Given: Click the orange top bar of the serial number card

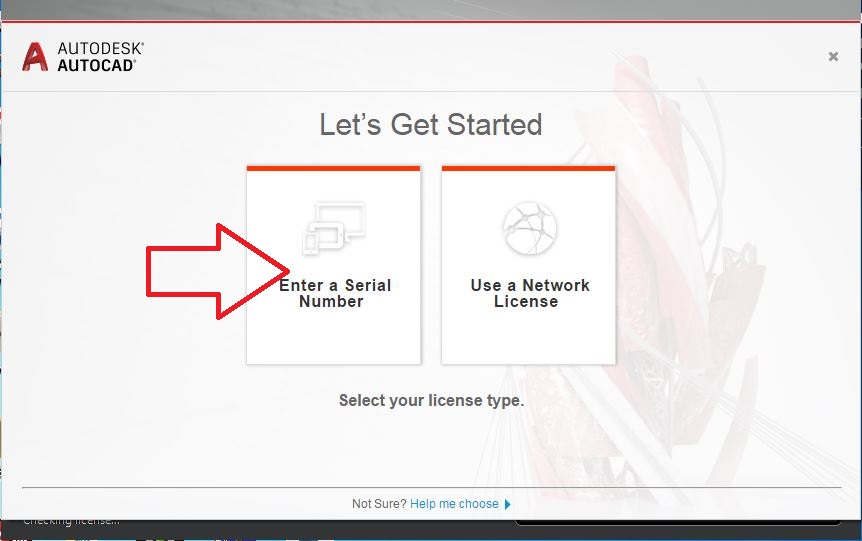Looking at the screenshot, I should 333,168.
